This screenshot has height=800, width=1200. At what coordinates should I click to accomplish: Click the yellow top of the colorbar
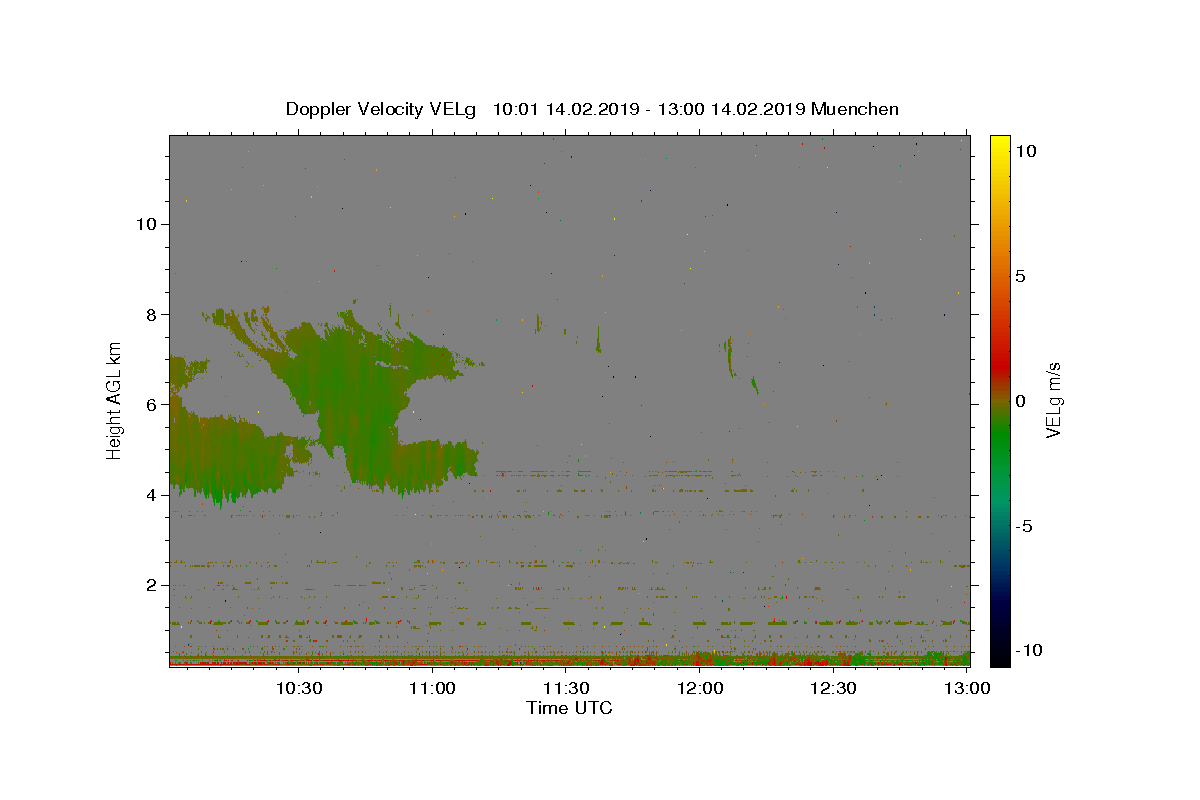(1000, 145)
